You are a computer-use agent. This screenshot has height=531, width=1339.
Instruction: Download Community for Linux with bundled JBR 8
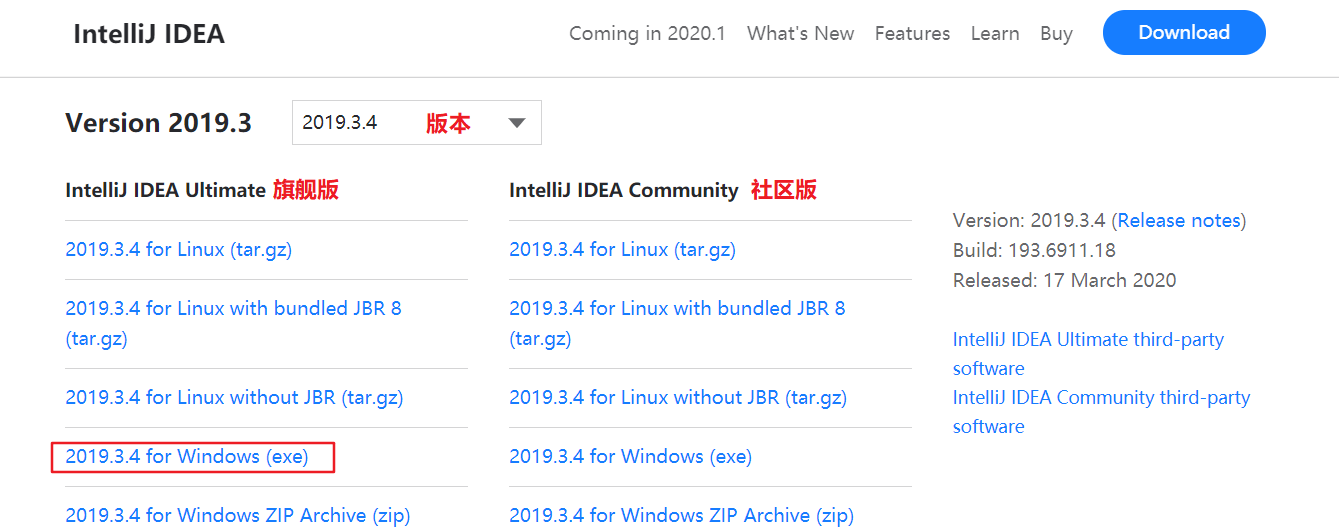pos(677,323)
